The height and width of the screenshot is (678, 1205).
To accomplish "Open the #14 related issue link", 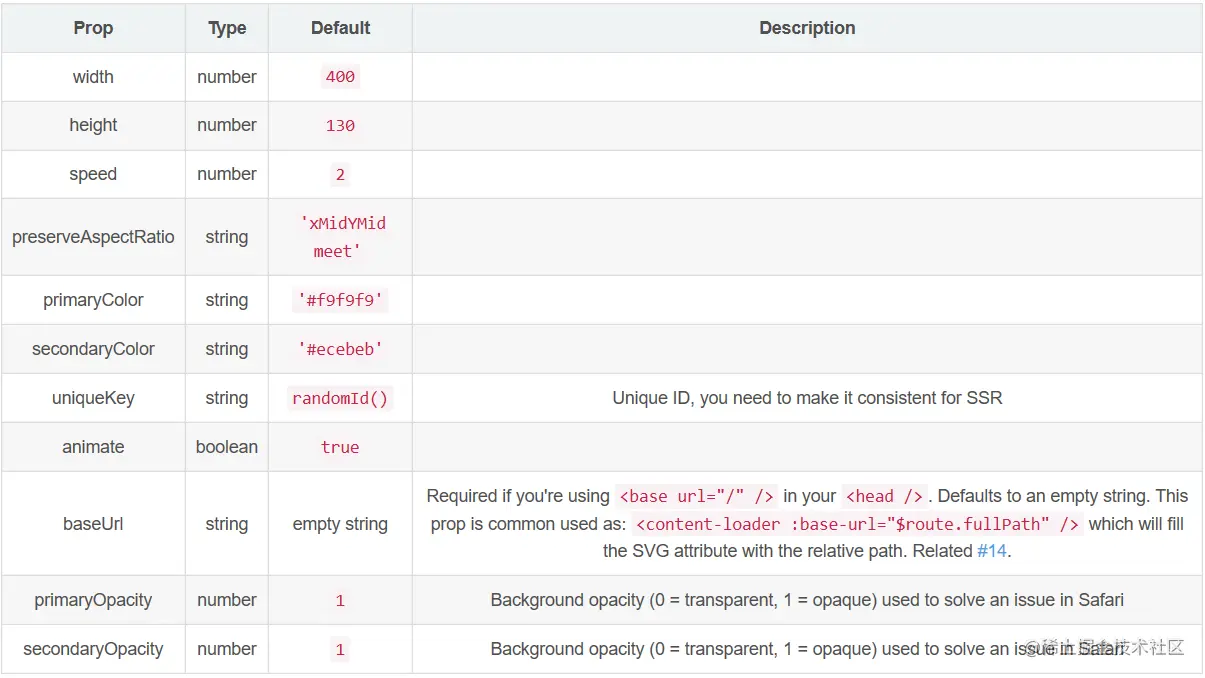I will click(x=992, y=551).
